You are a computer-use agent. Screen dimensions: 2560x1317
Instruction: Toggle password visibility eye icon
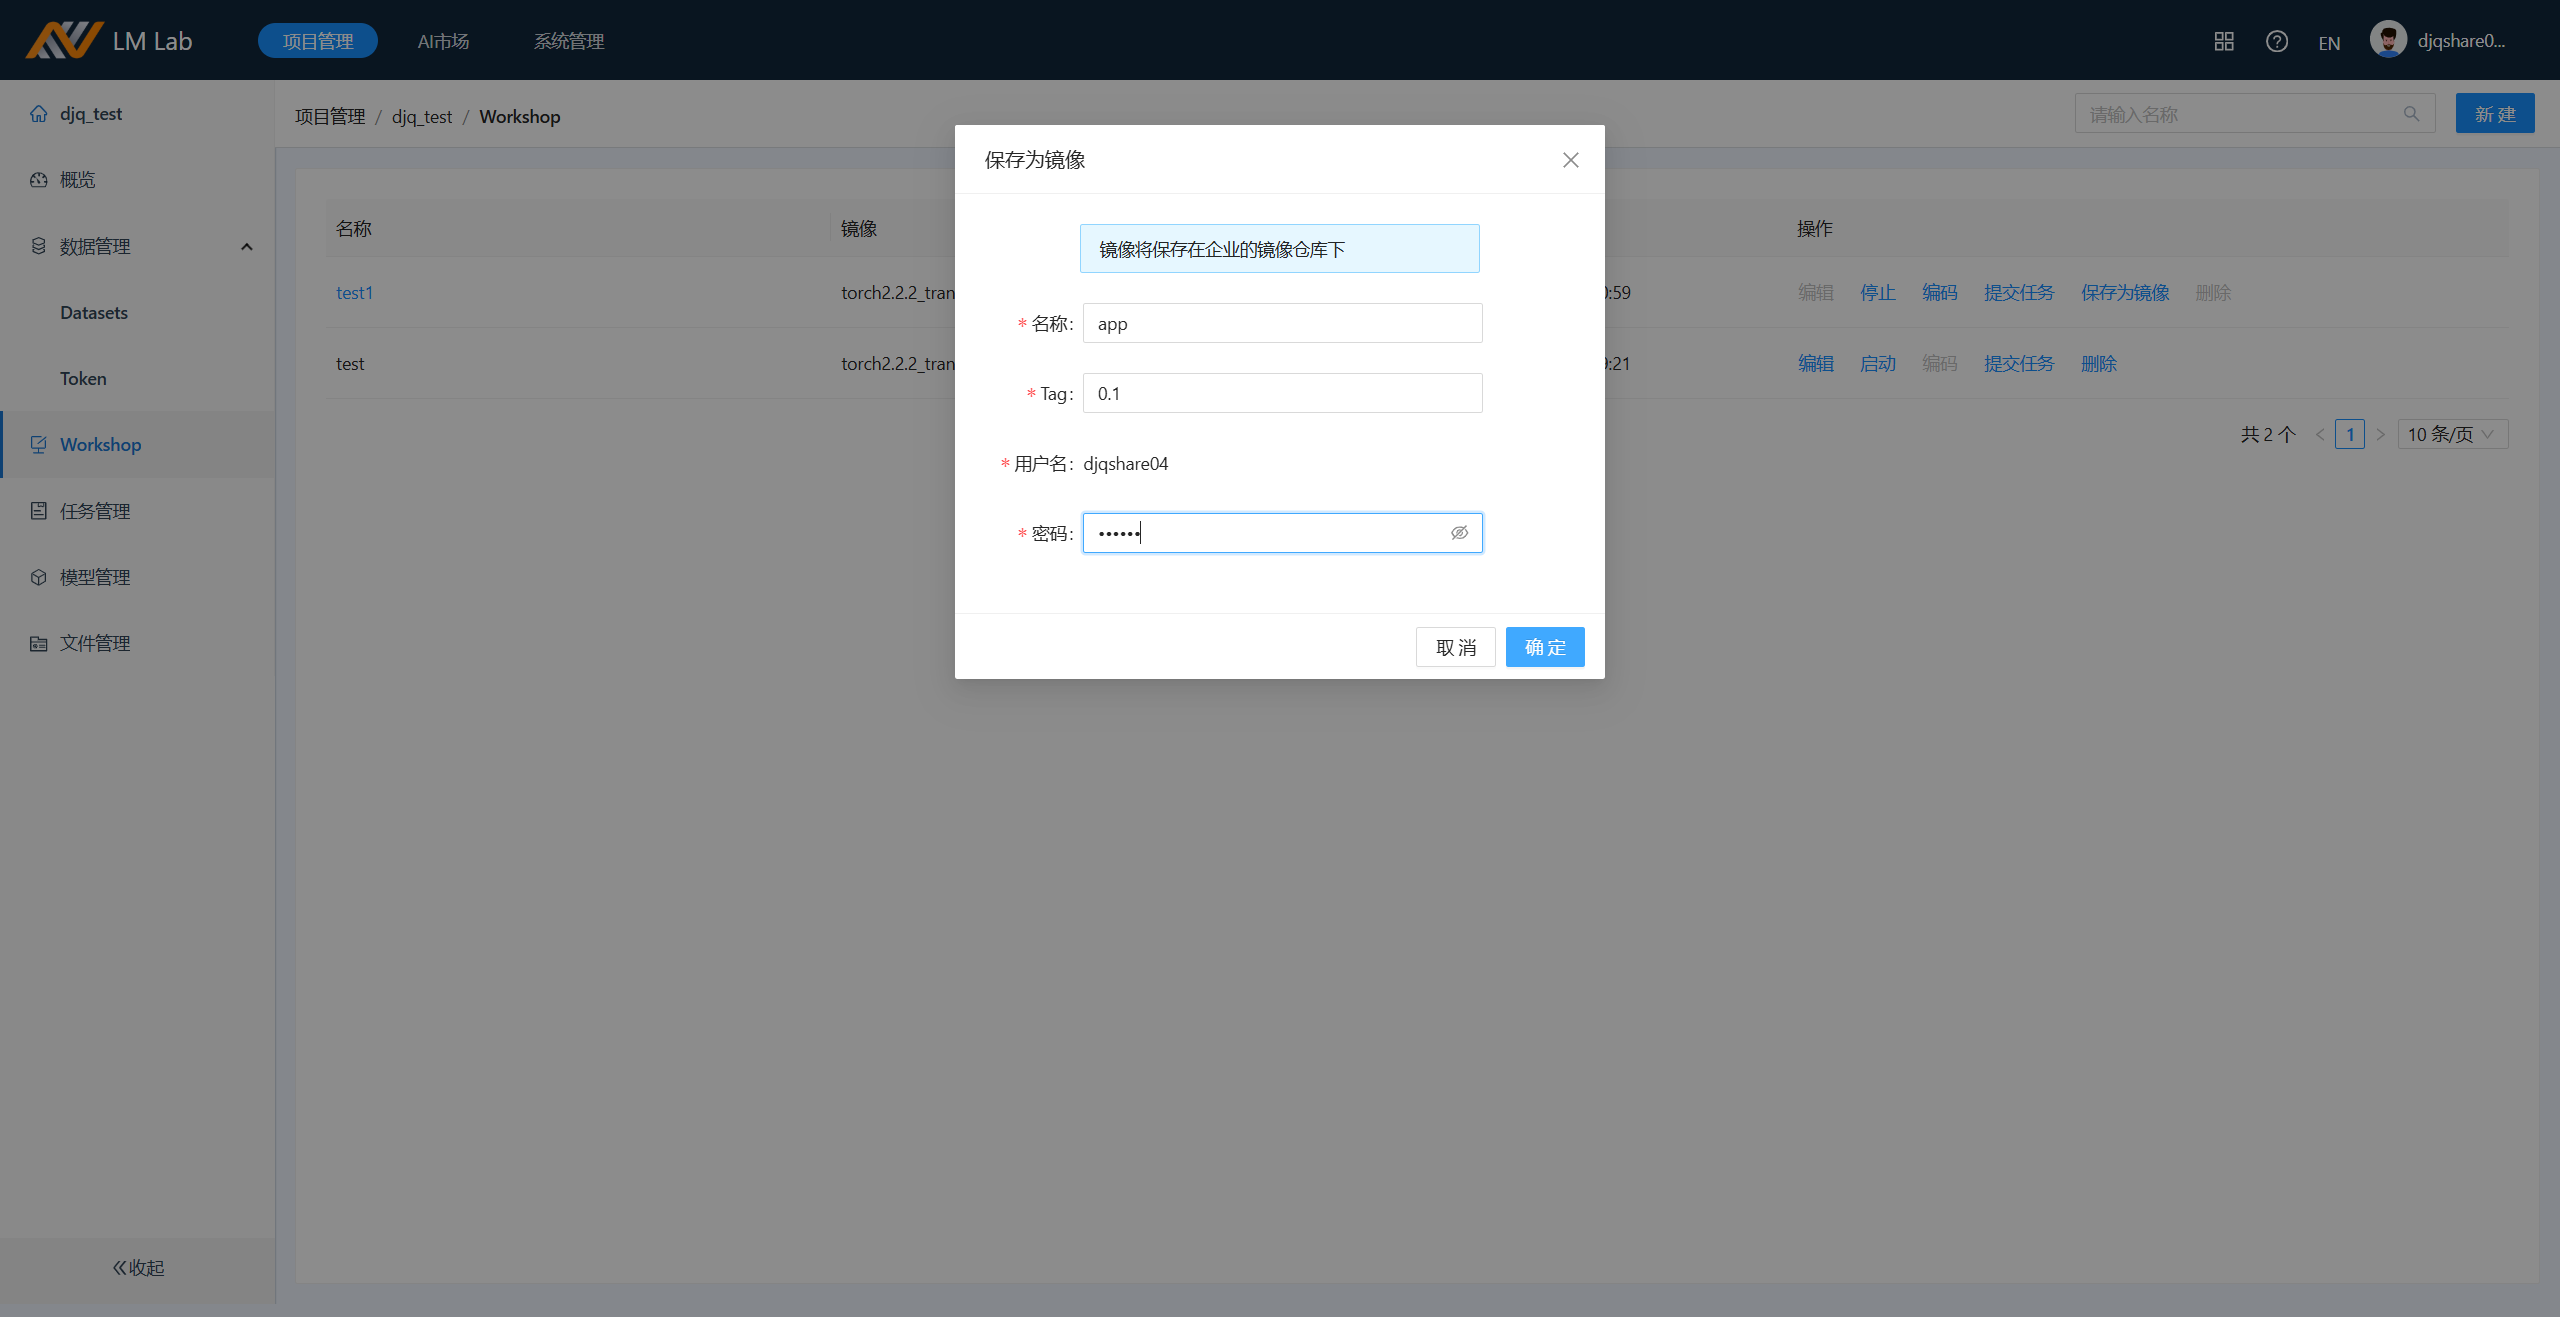tap(1459, 533)
